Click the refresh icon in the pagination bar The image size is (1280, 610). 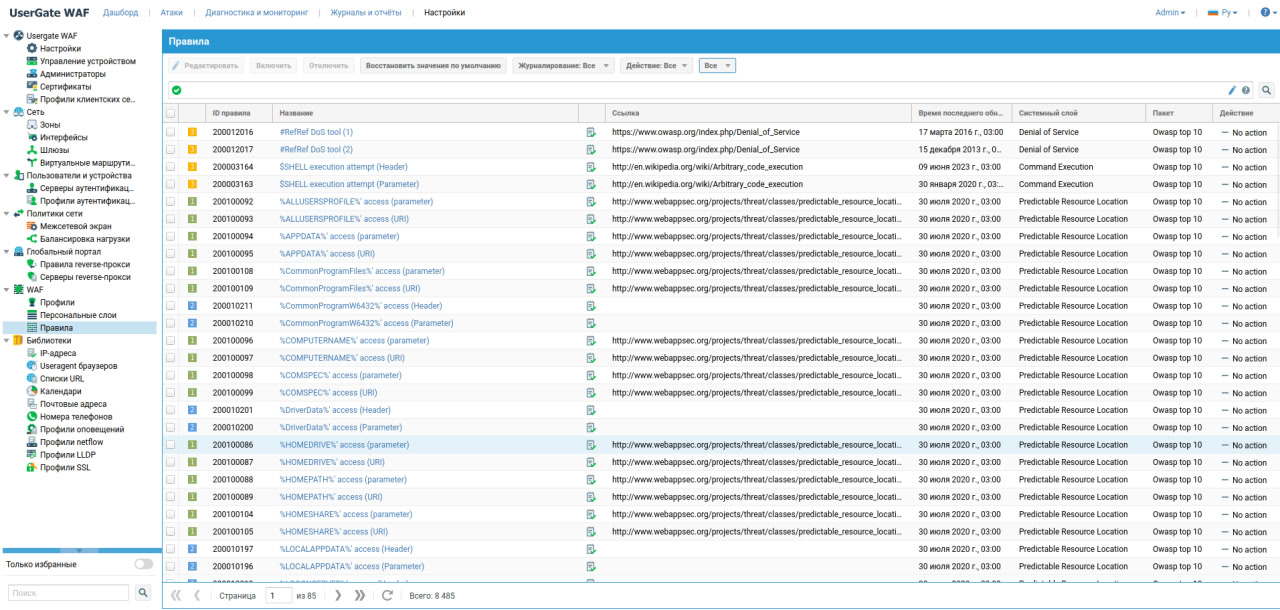point(388,595)
